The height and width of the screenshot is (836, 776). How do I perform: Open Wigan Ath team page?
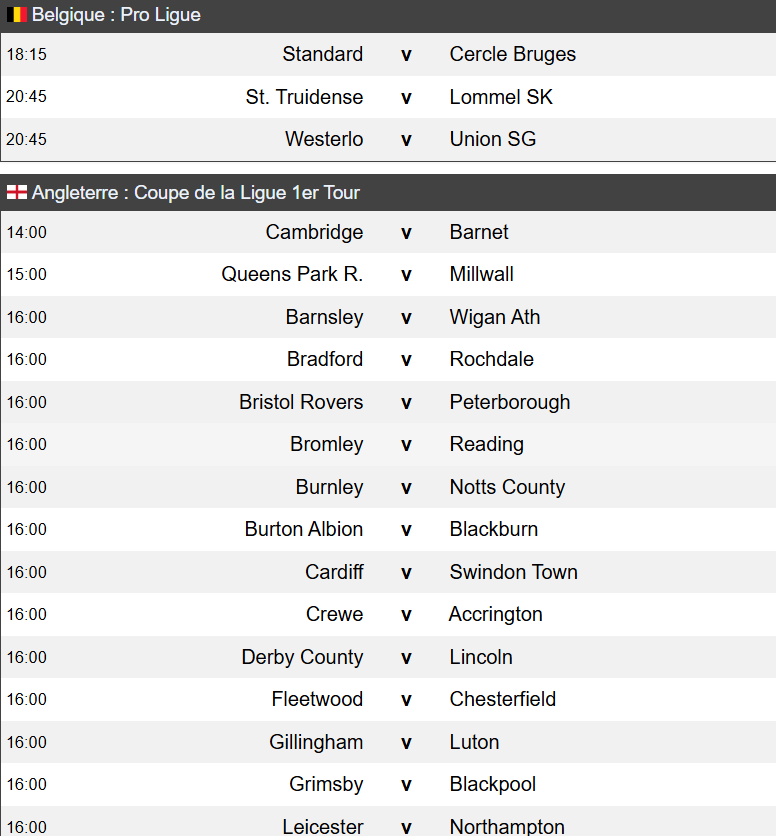[495, 317]
